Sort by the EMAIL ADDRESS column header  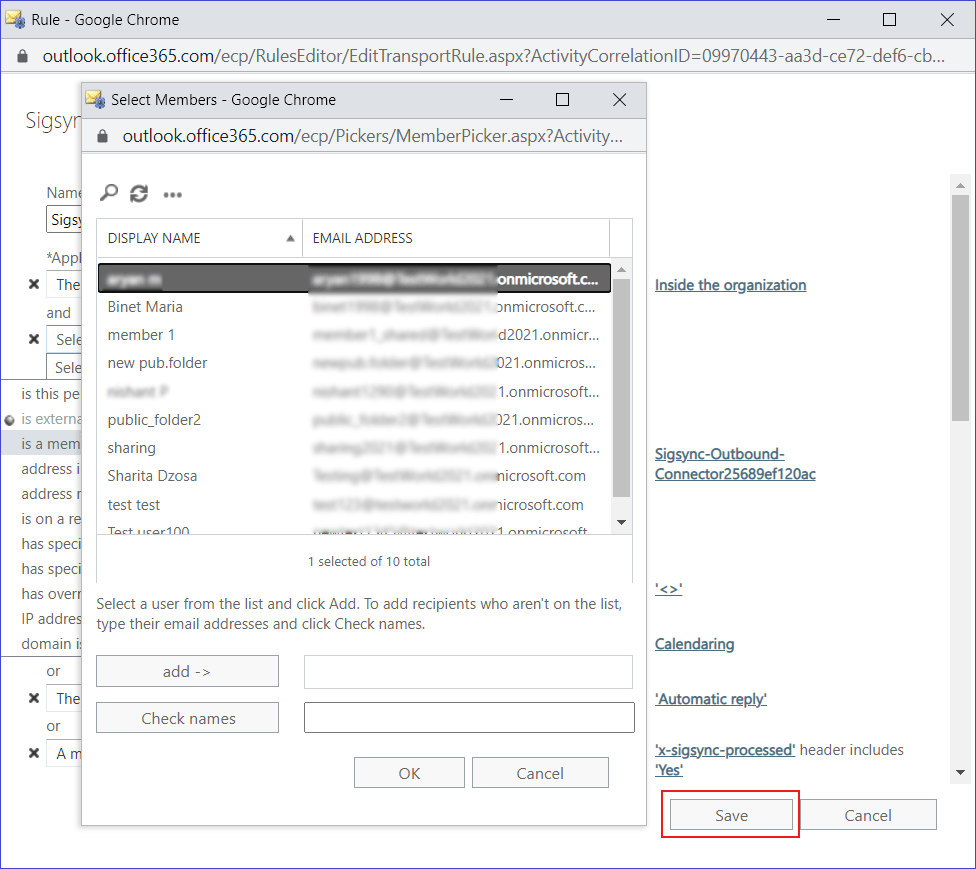455,238
